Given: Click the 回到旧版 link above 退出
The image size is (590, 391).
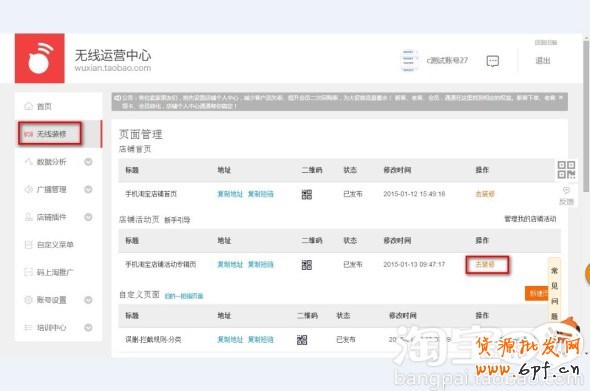Looking at the screenshot, I should tap(546, 43).
